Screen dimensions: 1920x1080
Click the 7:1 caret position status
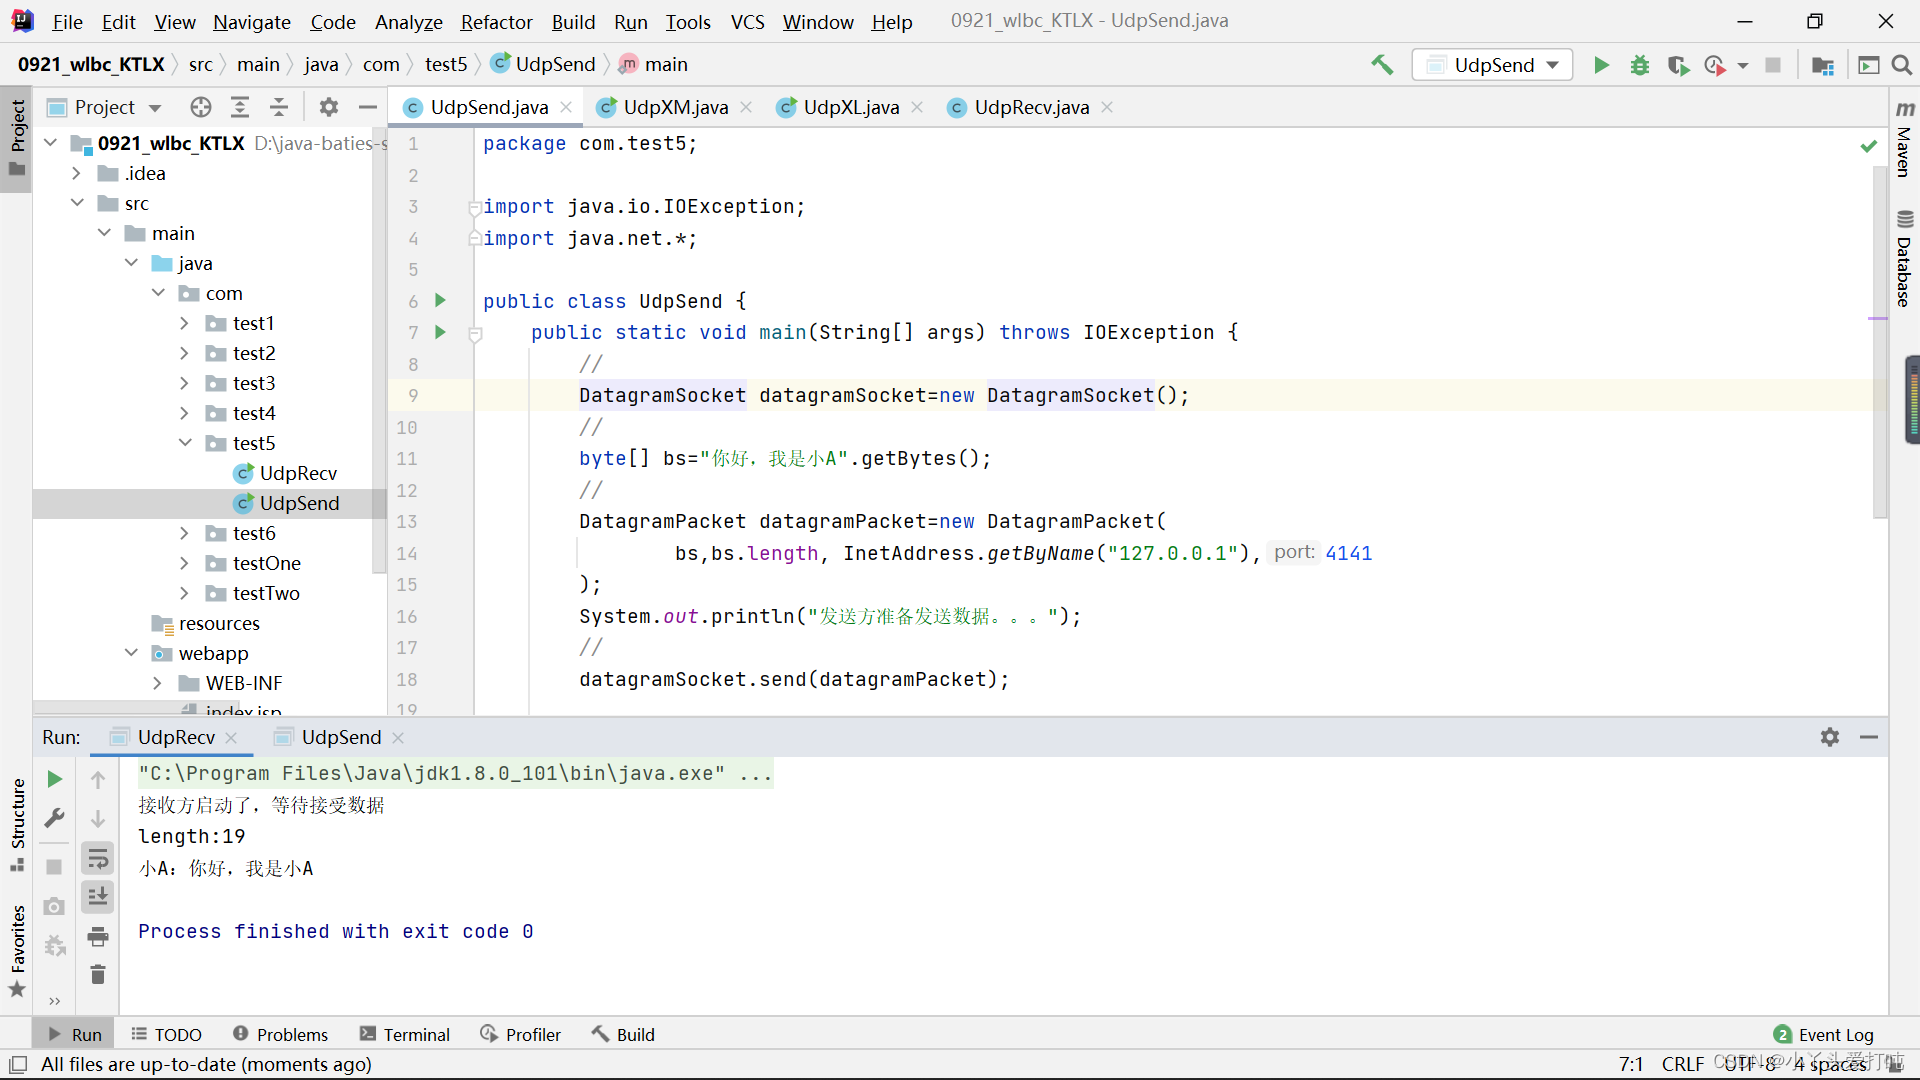[1631, 1064]
